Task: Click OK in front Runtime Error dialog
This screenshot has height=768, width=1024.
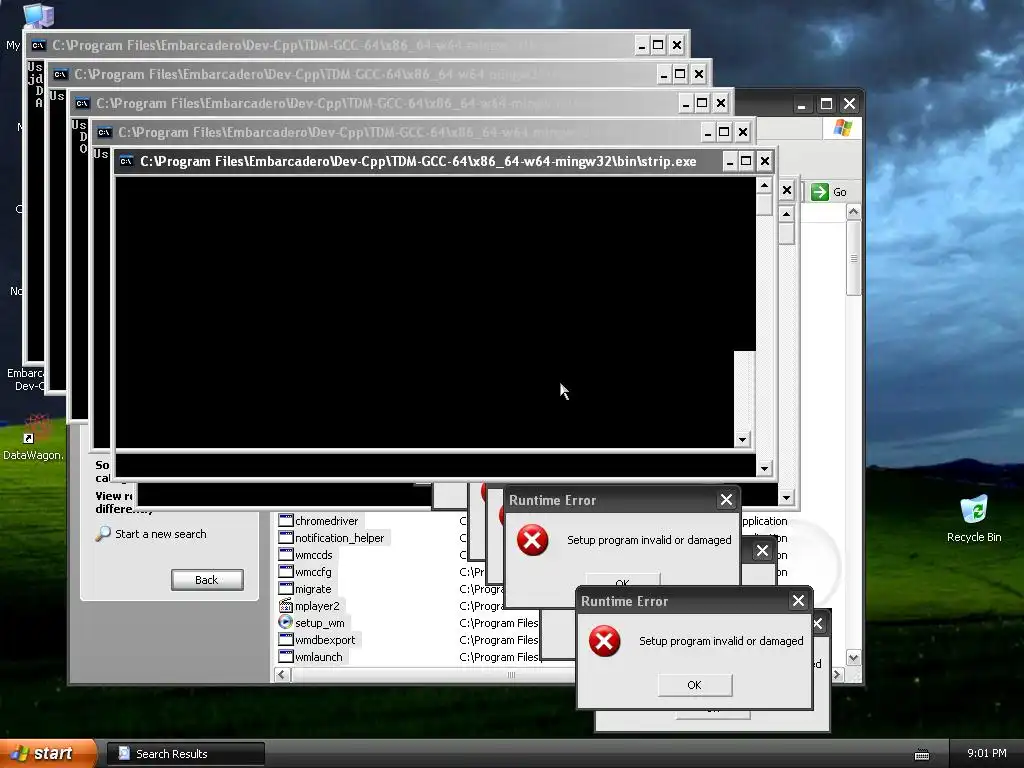Action: tap(694, 685)
